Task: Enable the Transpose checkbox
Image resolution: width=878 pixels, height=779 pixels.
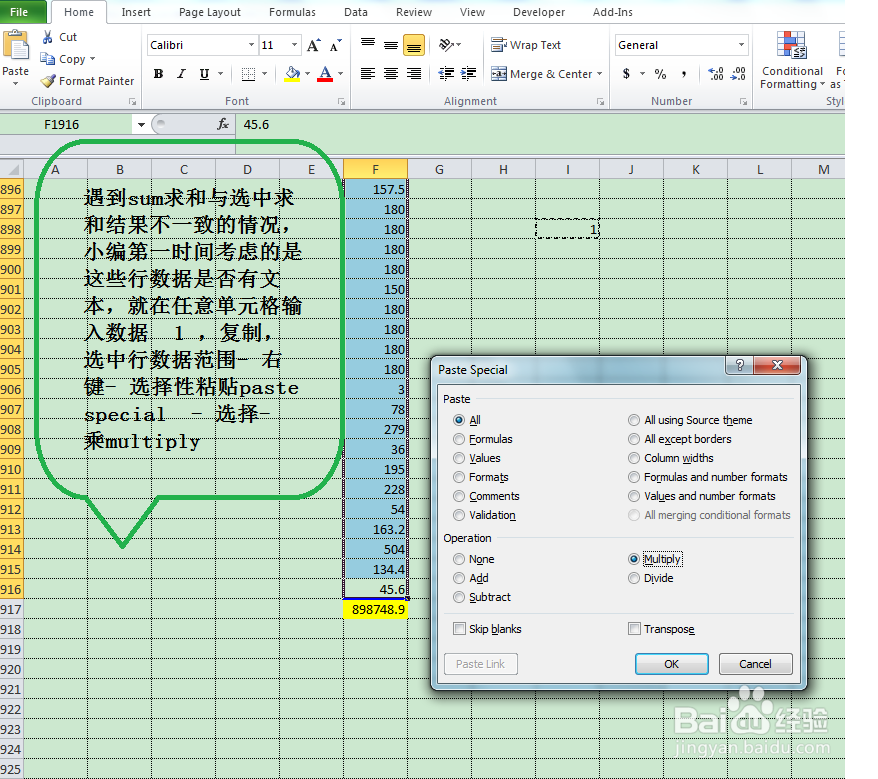Action: click(634, 629)
